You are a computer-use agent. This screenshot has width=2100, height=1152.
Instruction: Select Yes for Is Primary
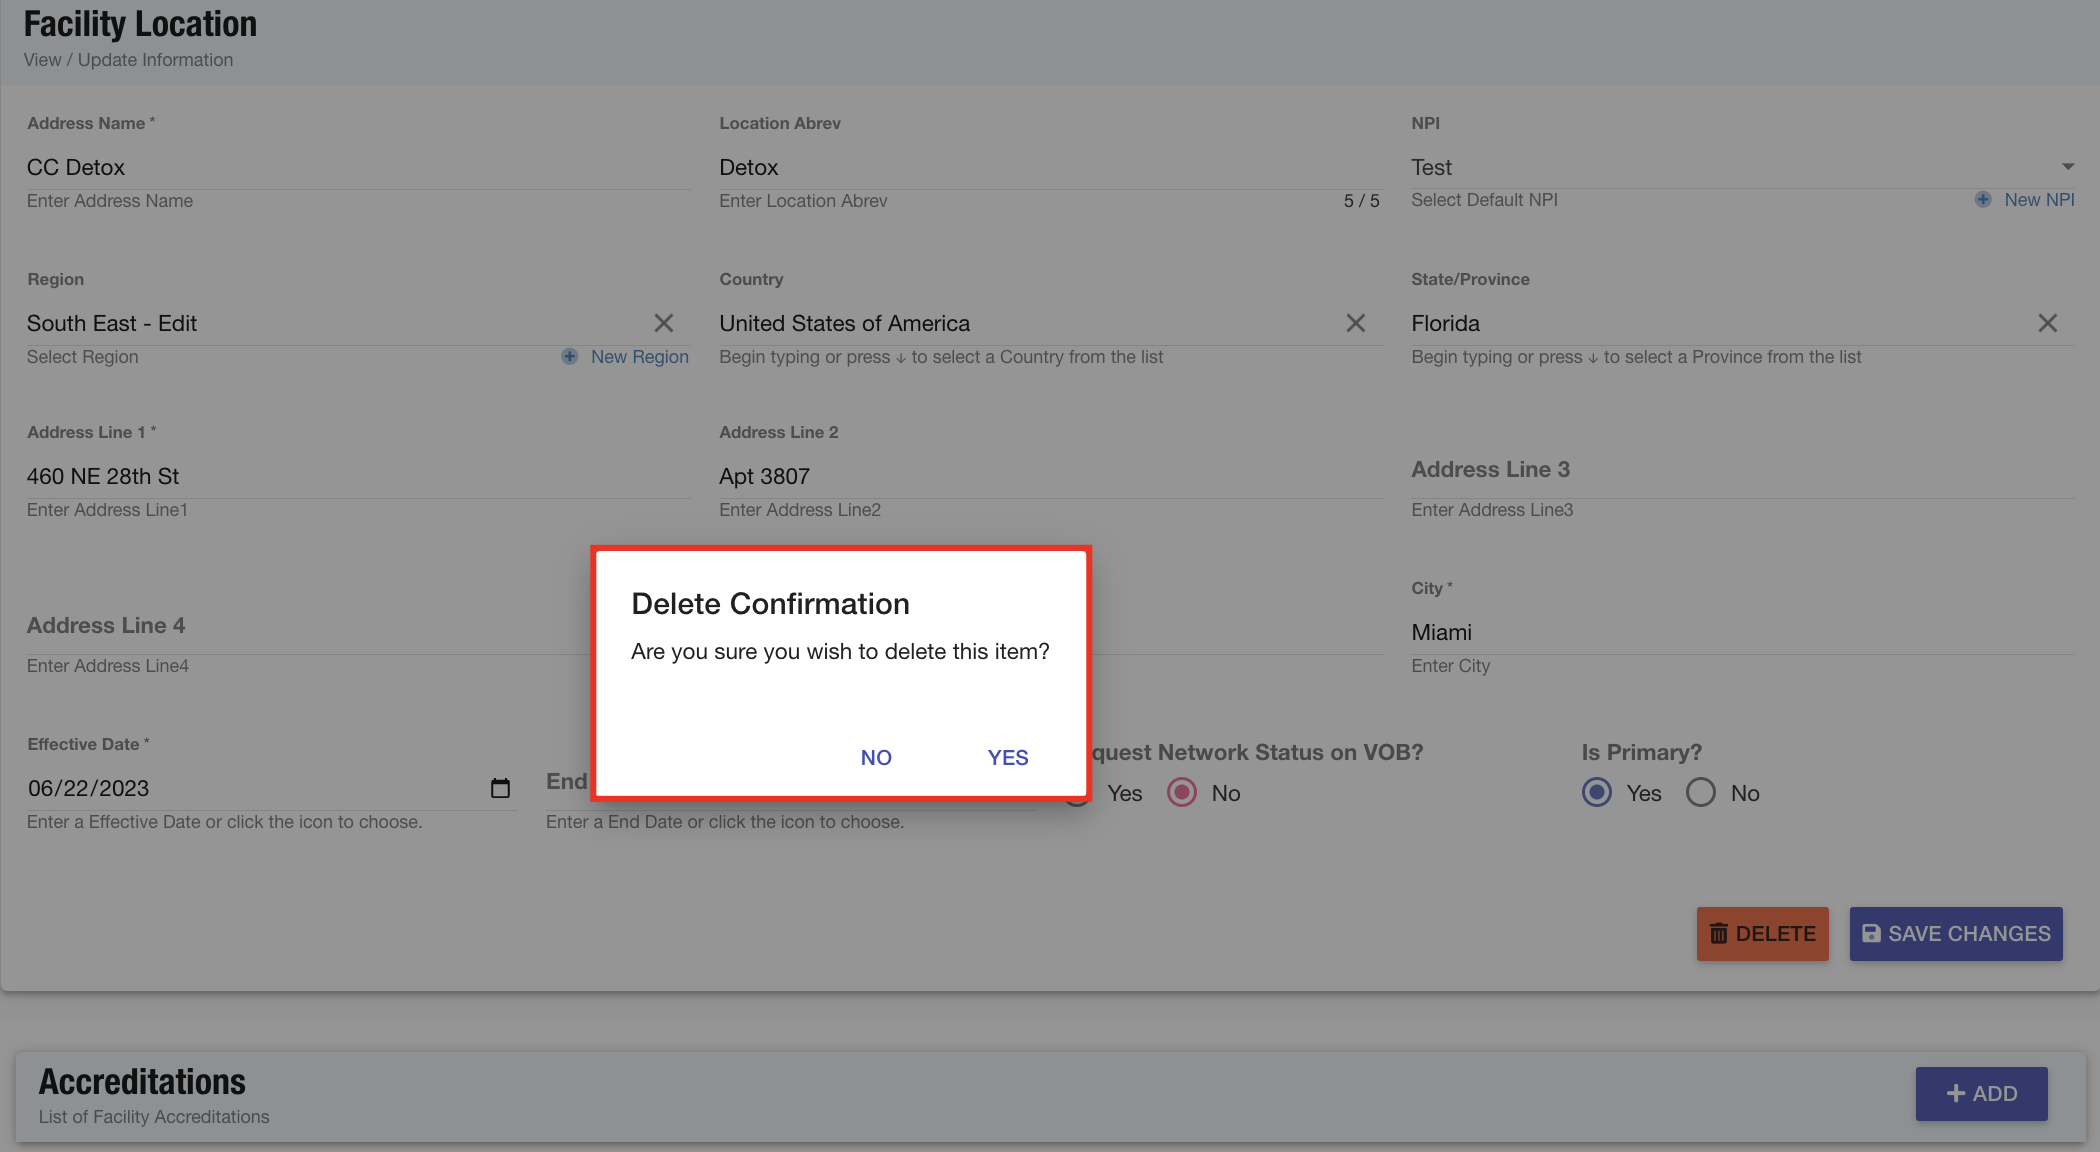tap(1597, 793)
